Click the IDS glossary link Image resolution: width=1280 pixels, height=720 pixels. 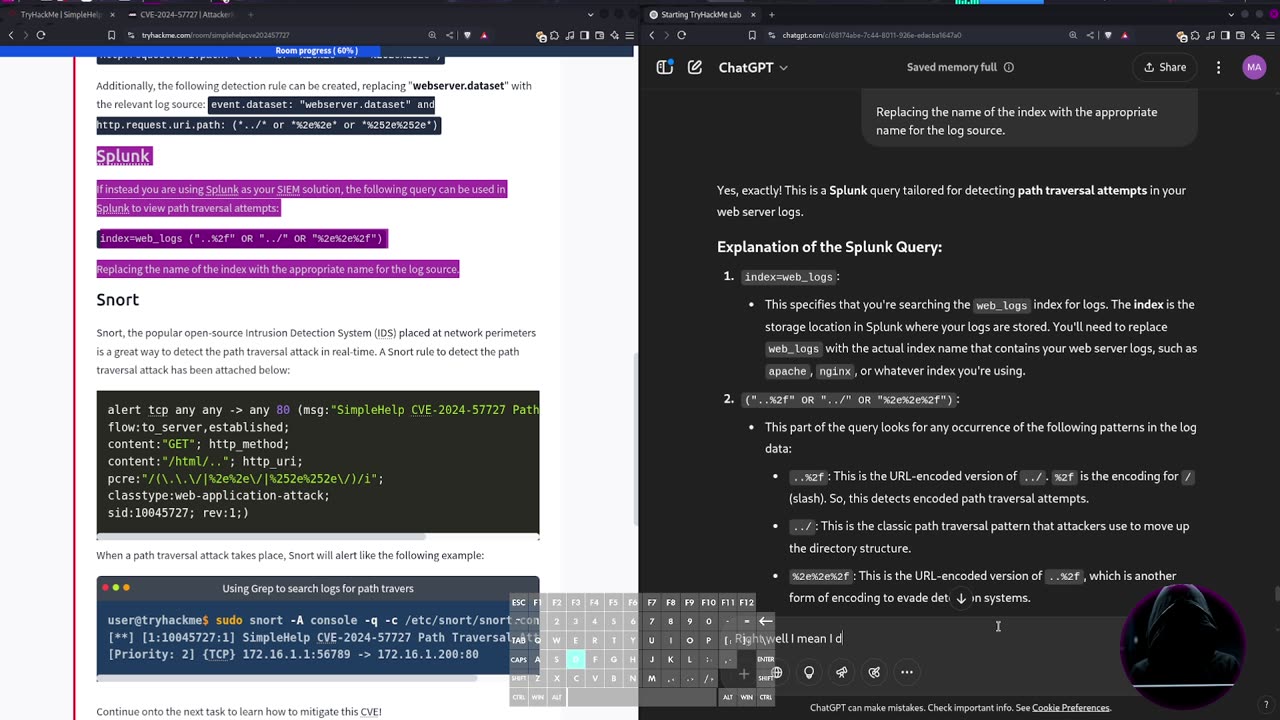385,333
